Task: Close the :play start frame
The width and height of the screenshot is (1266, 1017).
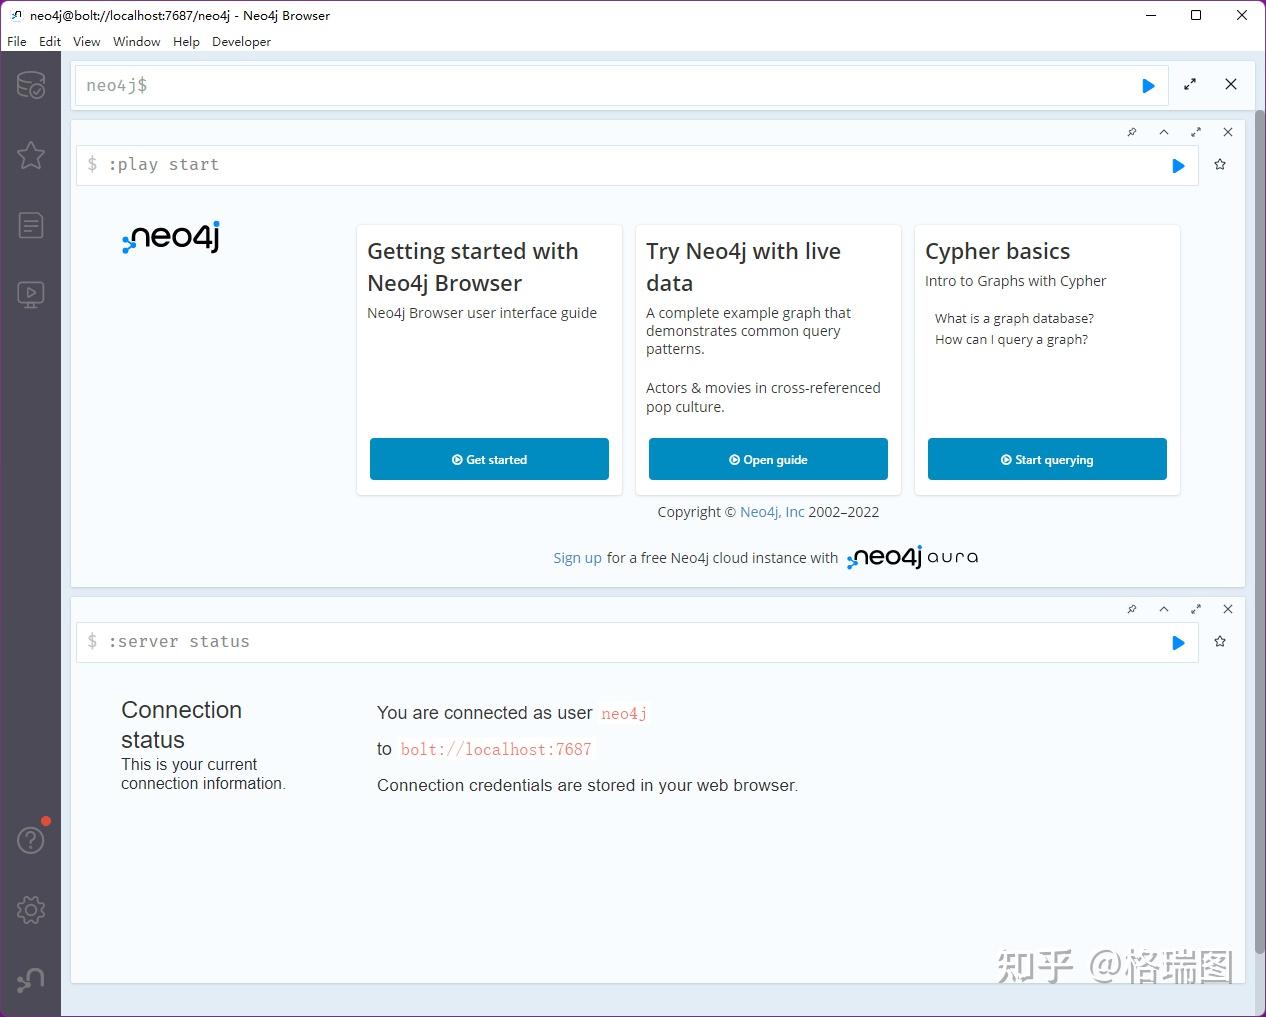Action: (x=1228, y=132)
